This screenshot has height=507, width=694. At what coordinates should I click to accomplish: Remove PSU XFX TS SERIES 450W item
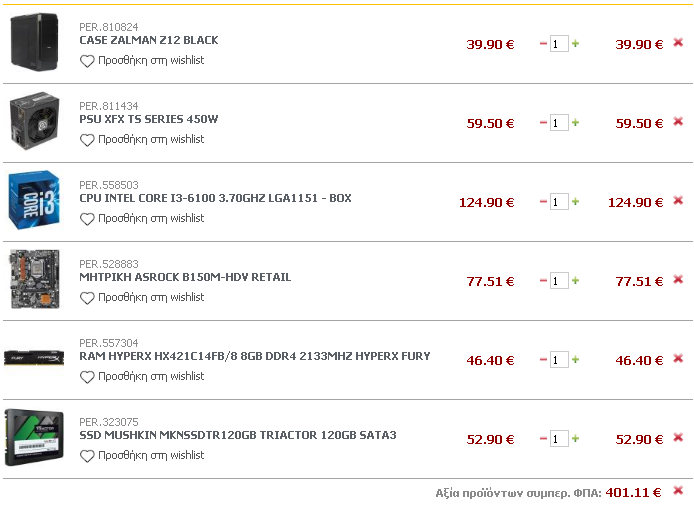[x=678, y=121]
